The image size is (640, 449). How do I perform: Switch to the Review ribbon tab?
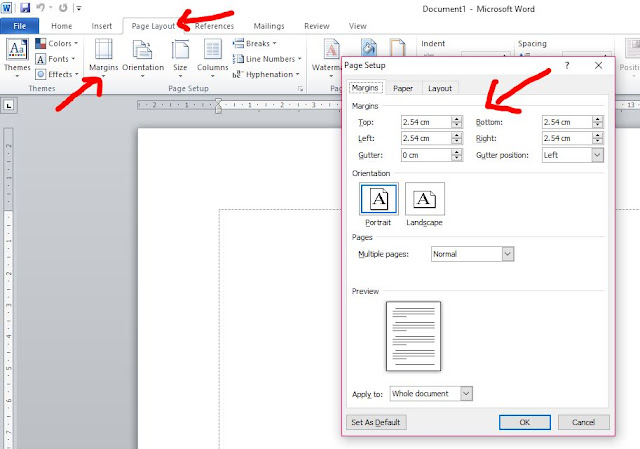[x=317, y=26]
